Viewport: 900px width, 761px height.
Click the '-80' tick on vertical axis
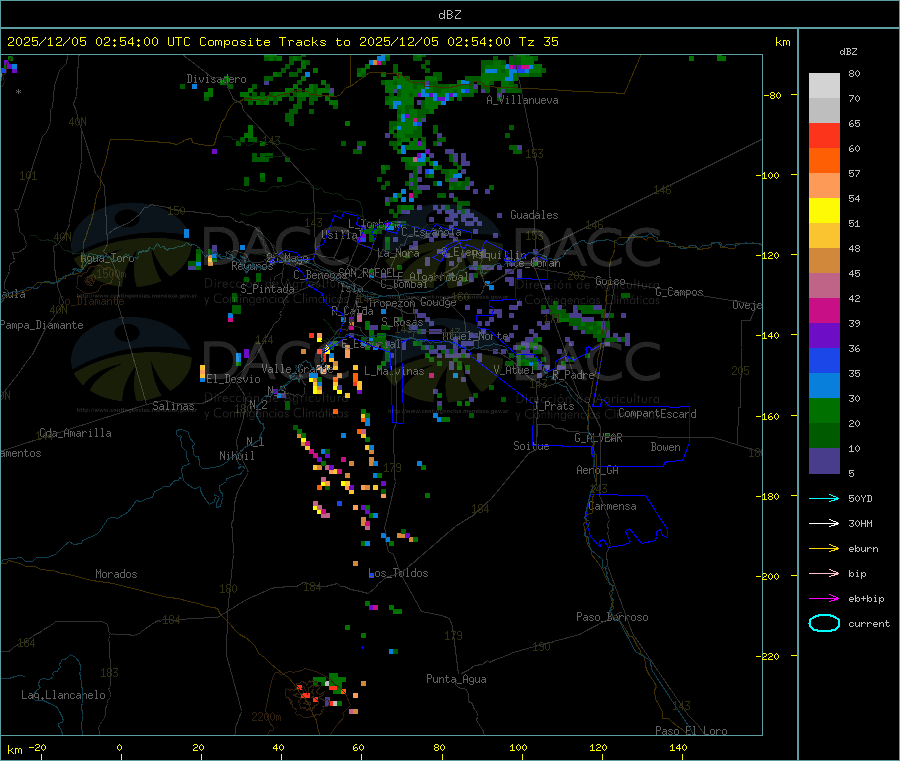click(773, 95)
